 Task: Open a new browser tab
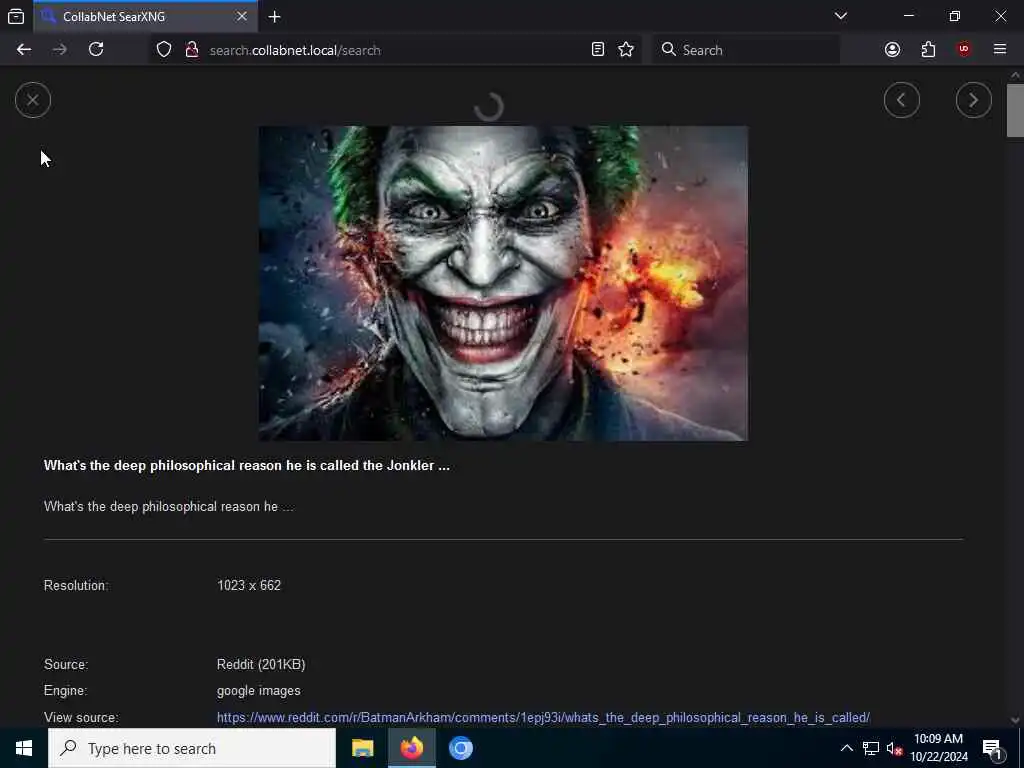(275, 16)
